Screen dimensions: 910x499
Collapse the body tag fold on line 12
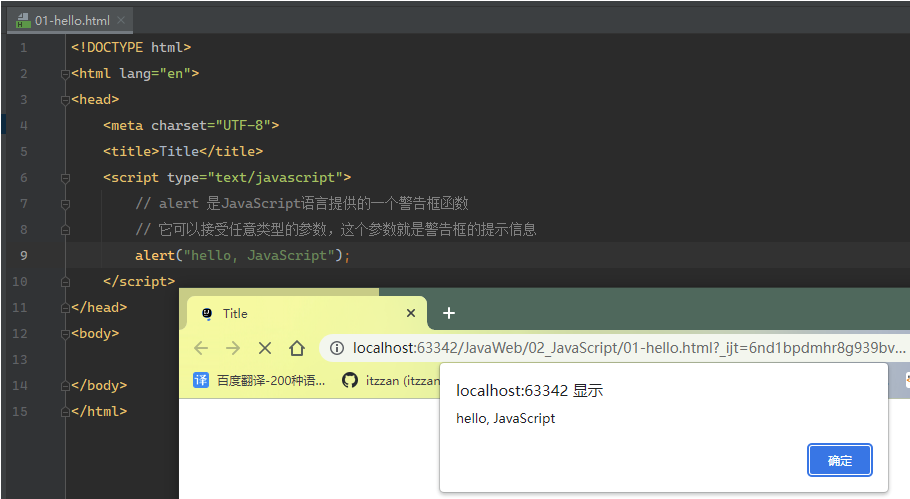point(66,334)
